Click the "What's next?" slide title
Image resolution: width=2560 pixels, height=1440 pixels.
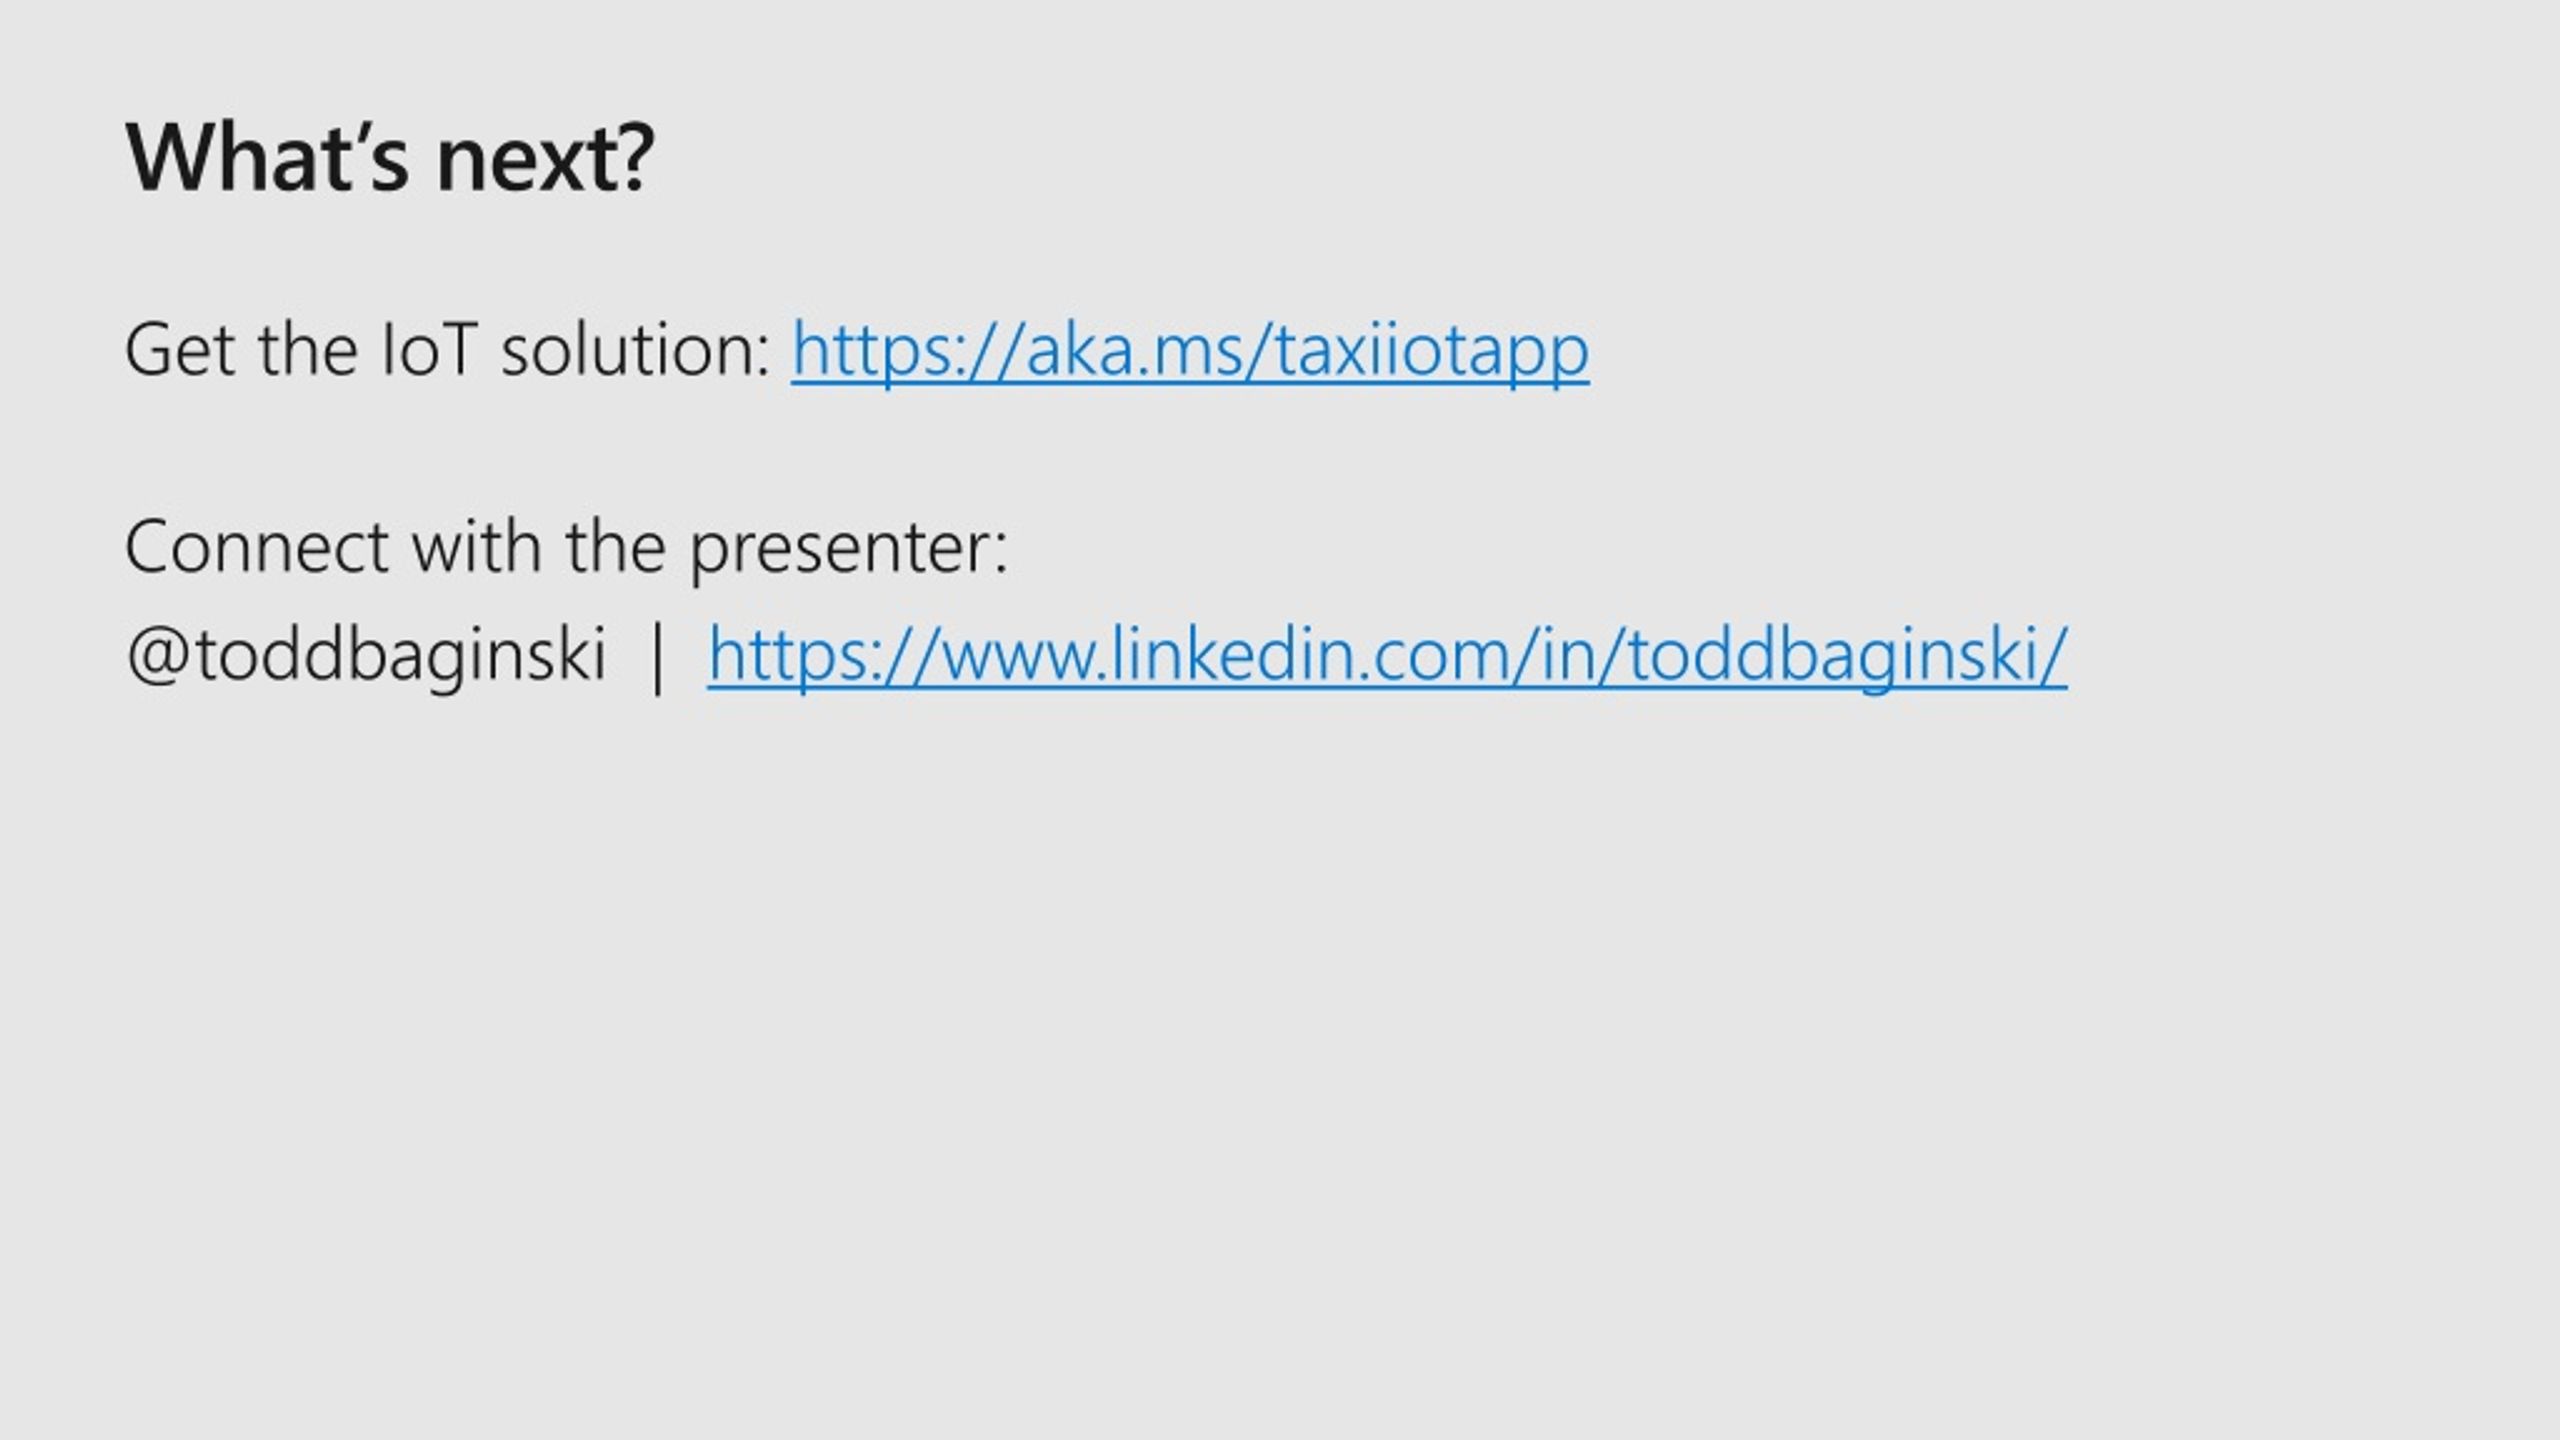[x=390, y=158]
